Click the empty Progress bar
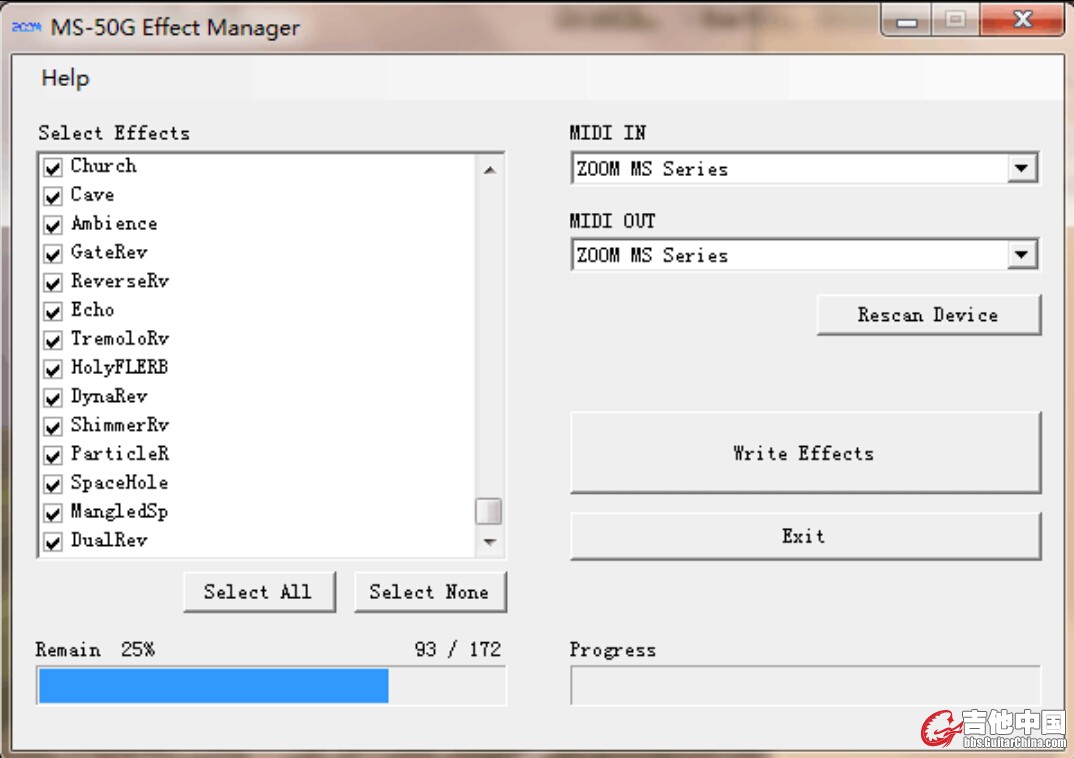Image resolution: width=1074 pixels, height=758 pixels. 806,685
